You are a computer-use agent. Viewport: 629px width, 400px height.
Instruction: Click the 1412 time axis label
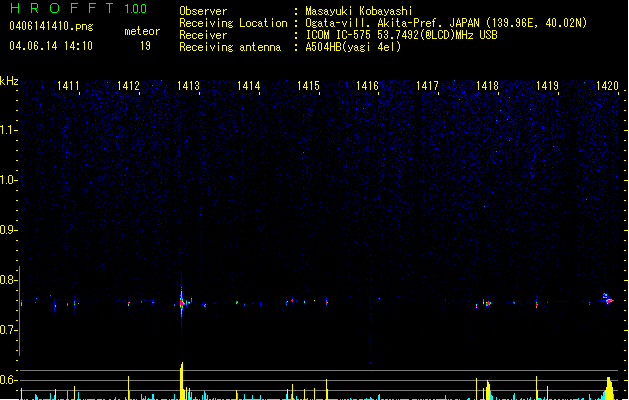pyautogui.click(x=128, y=85)
